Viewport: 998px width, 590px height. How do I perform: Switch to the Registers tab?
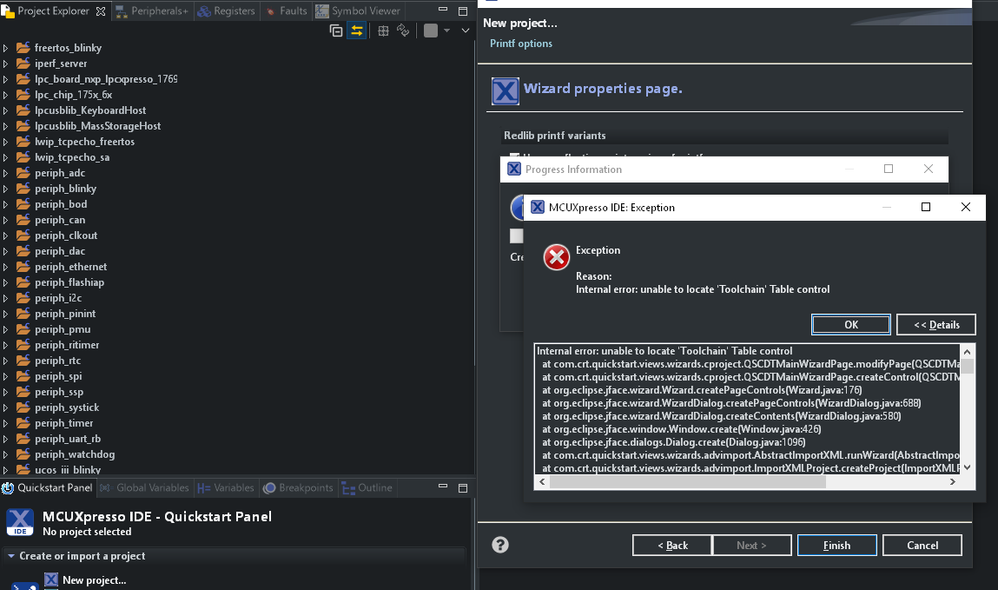tap(226, 11)
